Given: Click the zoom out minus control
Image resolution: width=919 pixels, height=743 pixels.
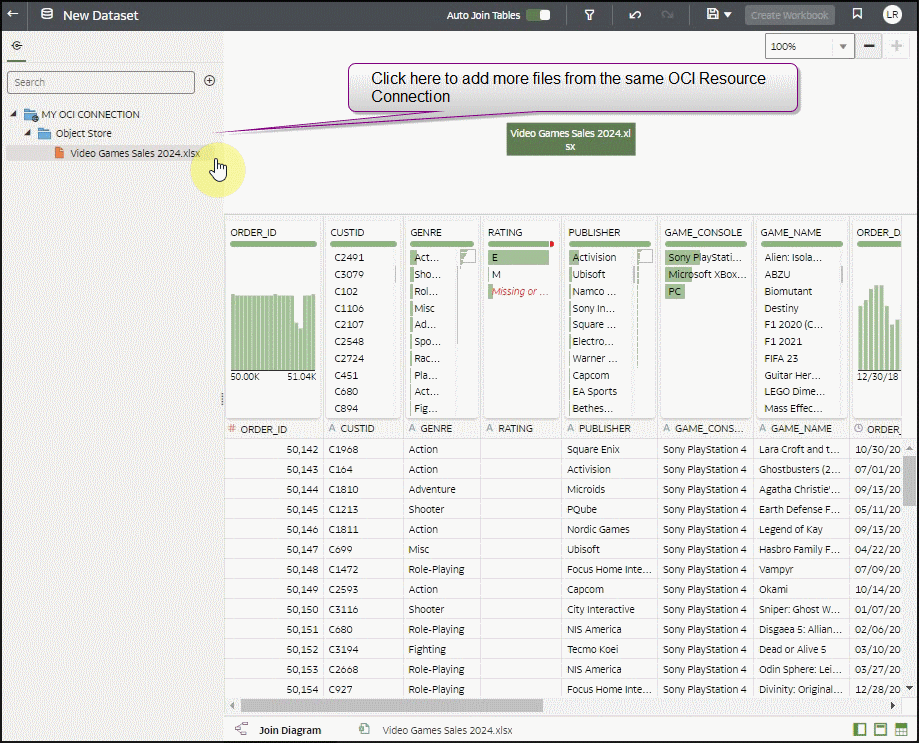Looking at the screenshot, I should point(868,46).
